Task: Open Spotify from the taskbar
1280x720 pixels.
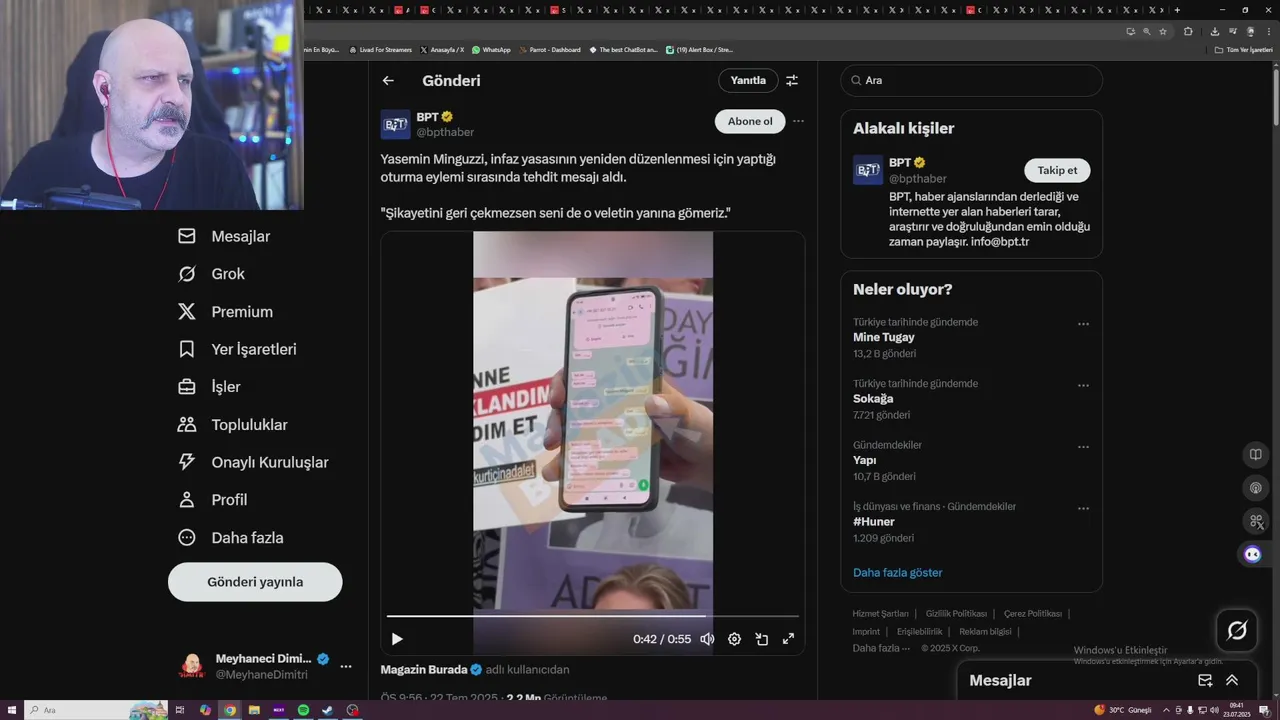Action: tap(303, 710)
